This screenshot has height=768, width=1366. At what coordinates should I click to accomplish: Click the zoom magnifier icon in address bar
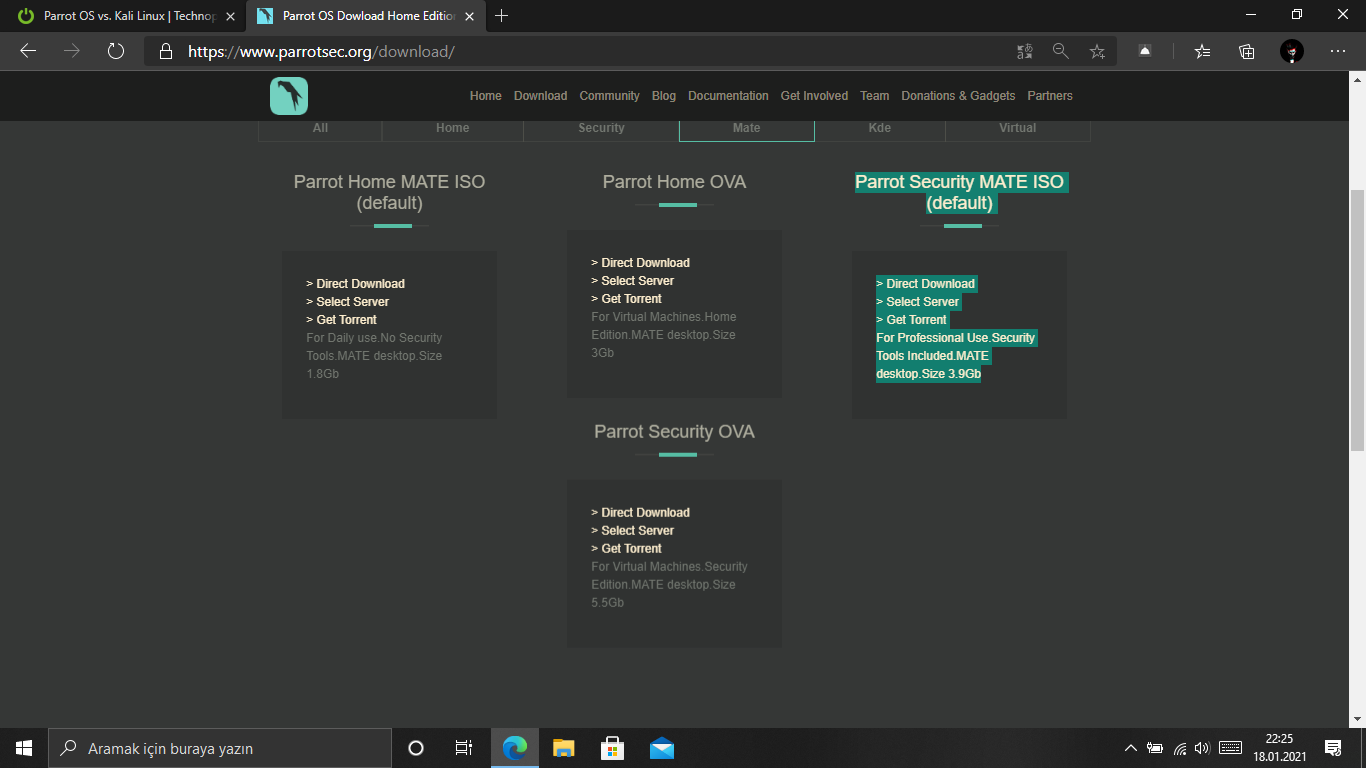(x=1060, y=51)
